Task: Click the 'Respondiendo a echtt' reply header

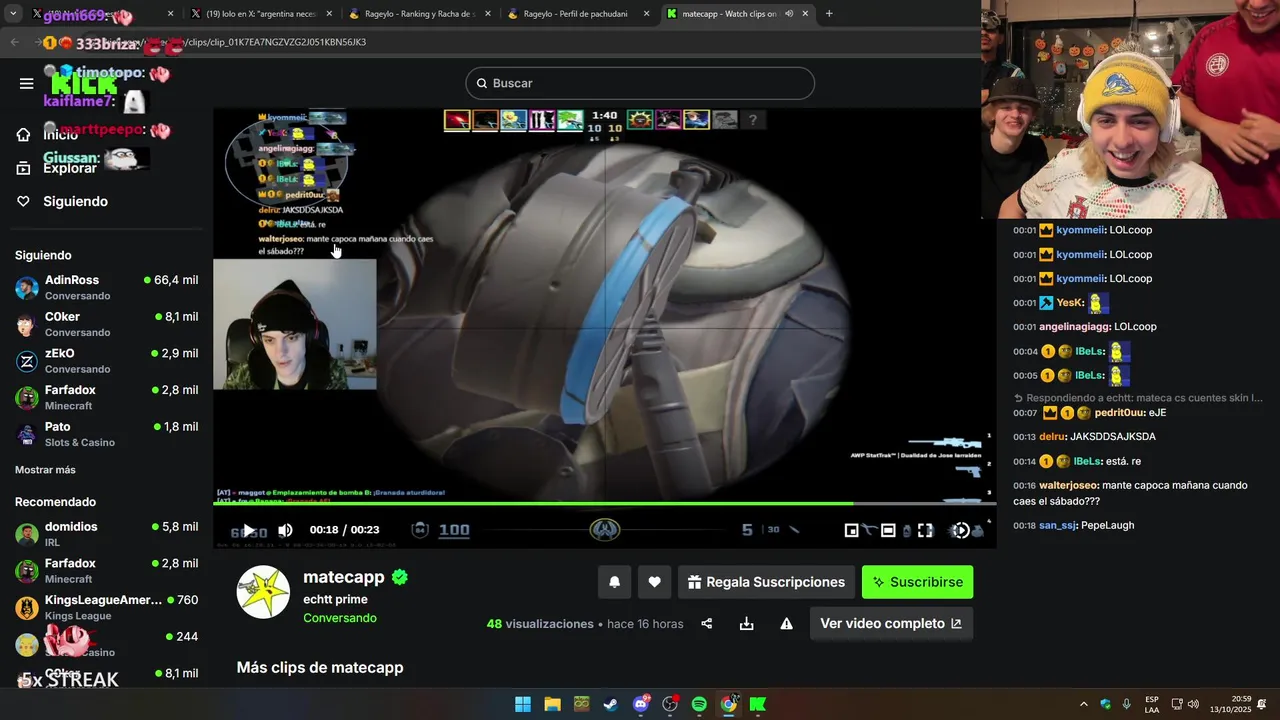Action: 1138,398
